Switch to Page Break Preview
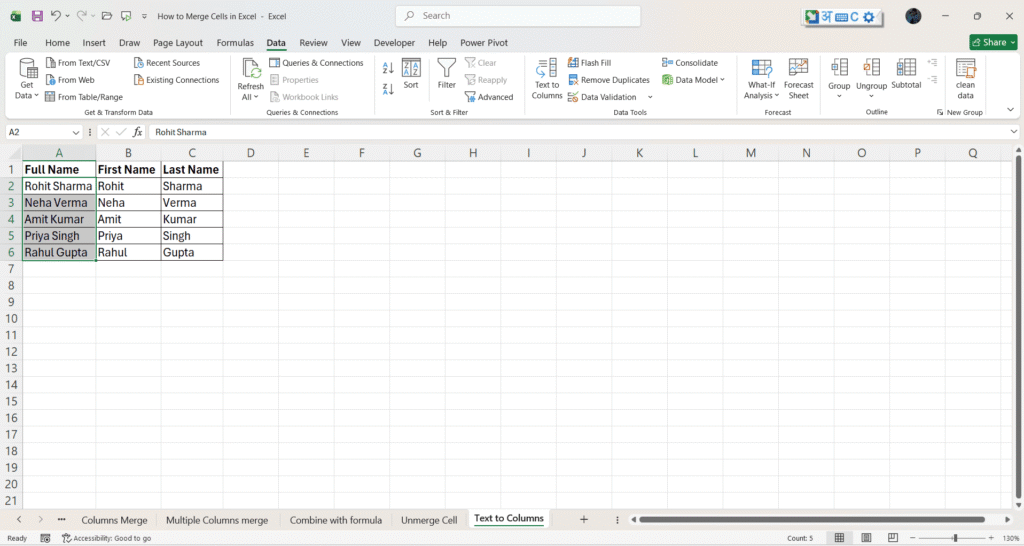The height and width of the screenshot is (546, 1024). tap(893, 538)
